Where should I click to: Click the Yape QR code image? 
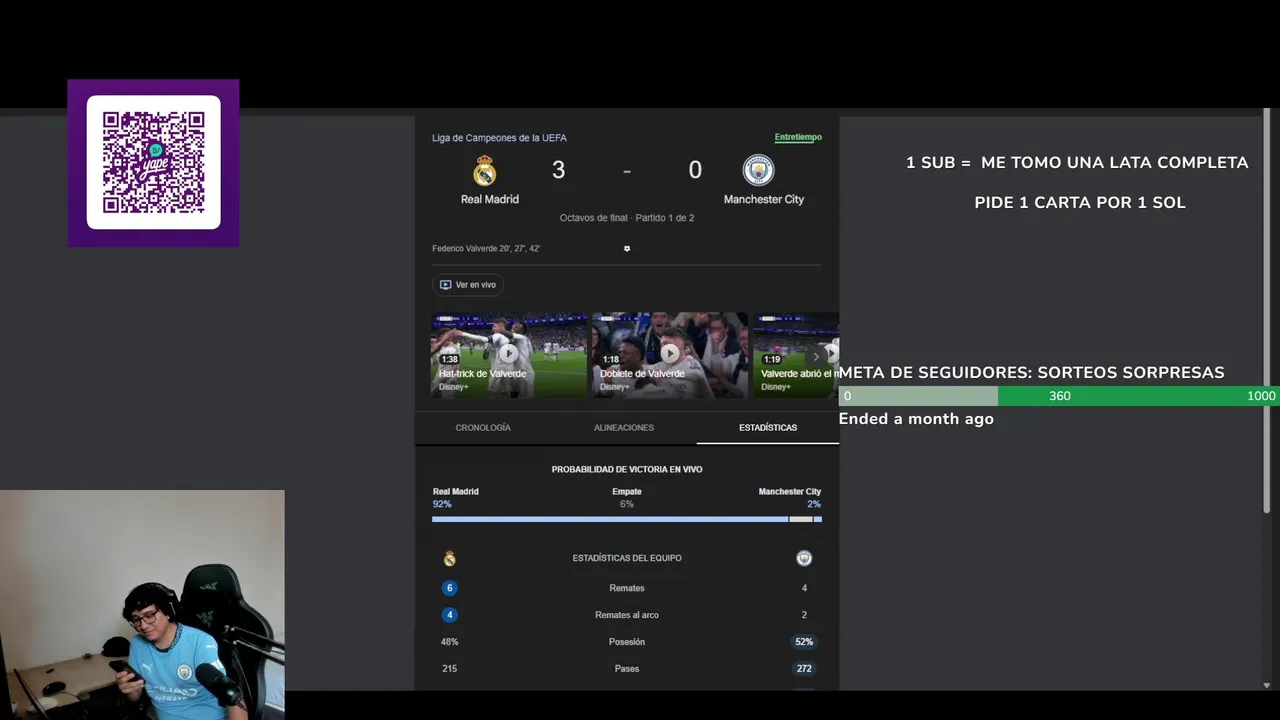(x=153, y=162)
